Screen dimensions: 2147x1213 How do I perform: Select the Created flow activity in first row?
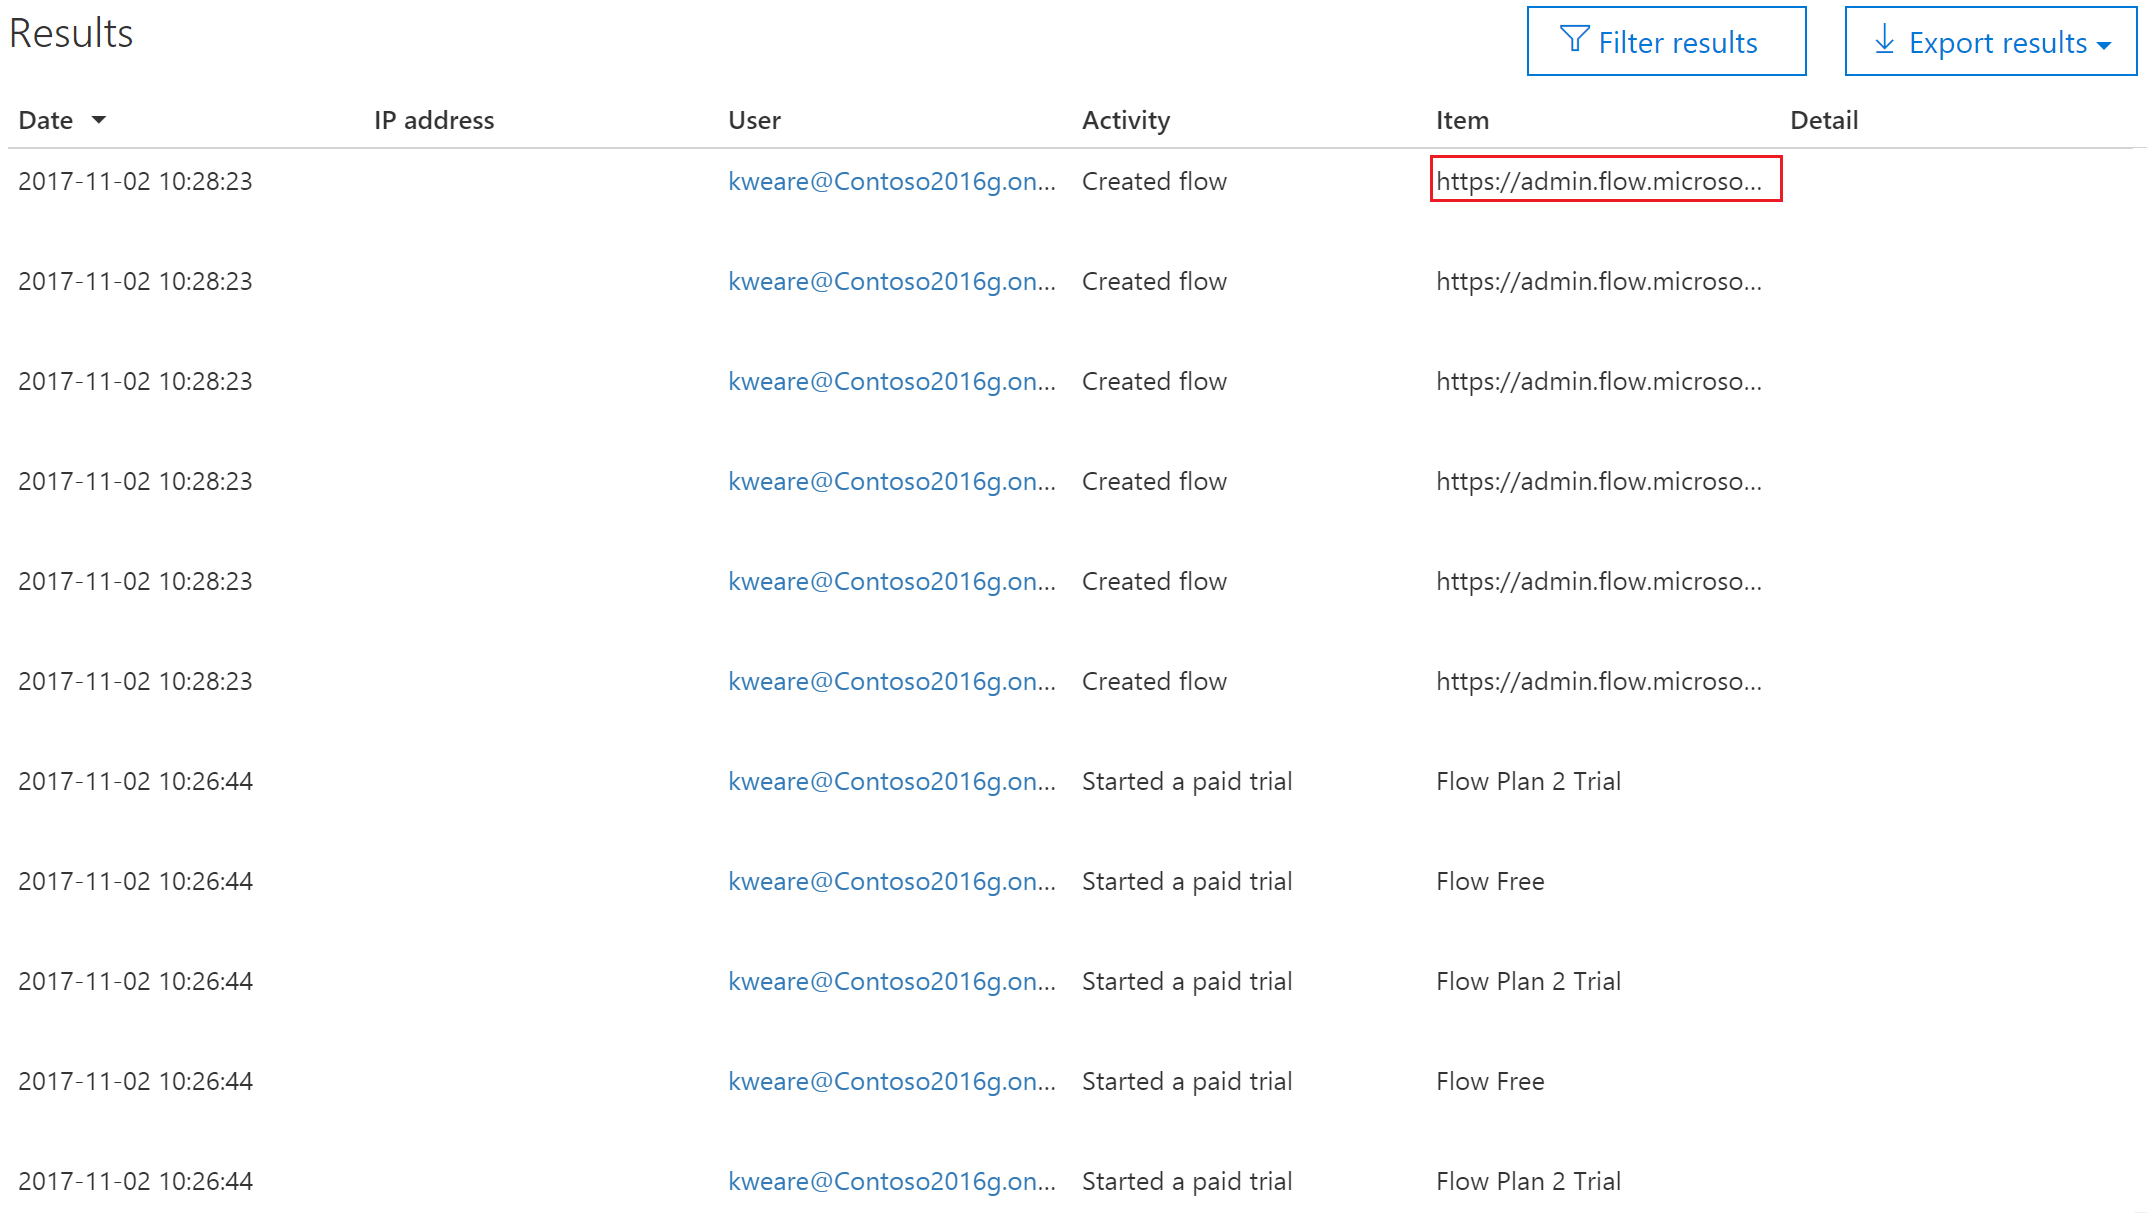(1154, 181)
